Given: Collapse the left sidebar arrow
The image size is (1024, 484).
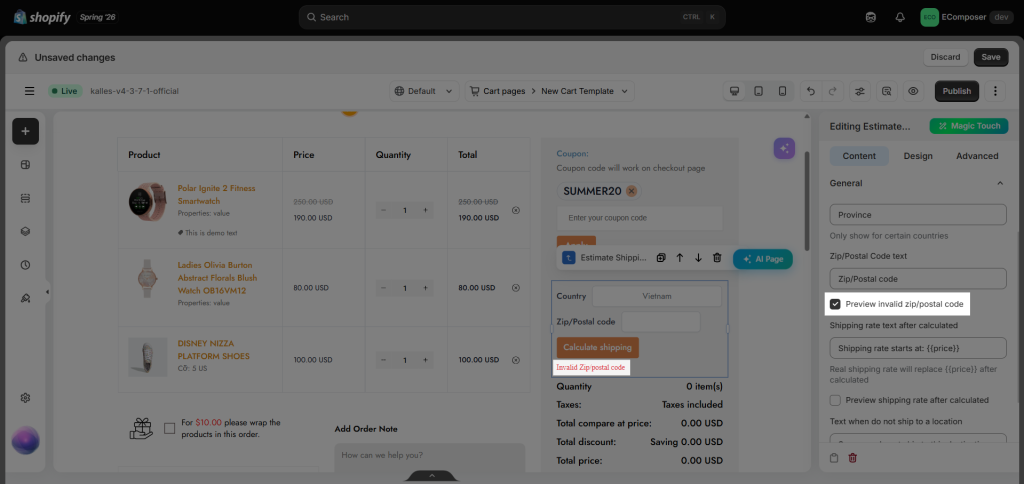Looking at the screenshot, I should [x=47, y=292].
